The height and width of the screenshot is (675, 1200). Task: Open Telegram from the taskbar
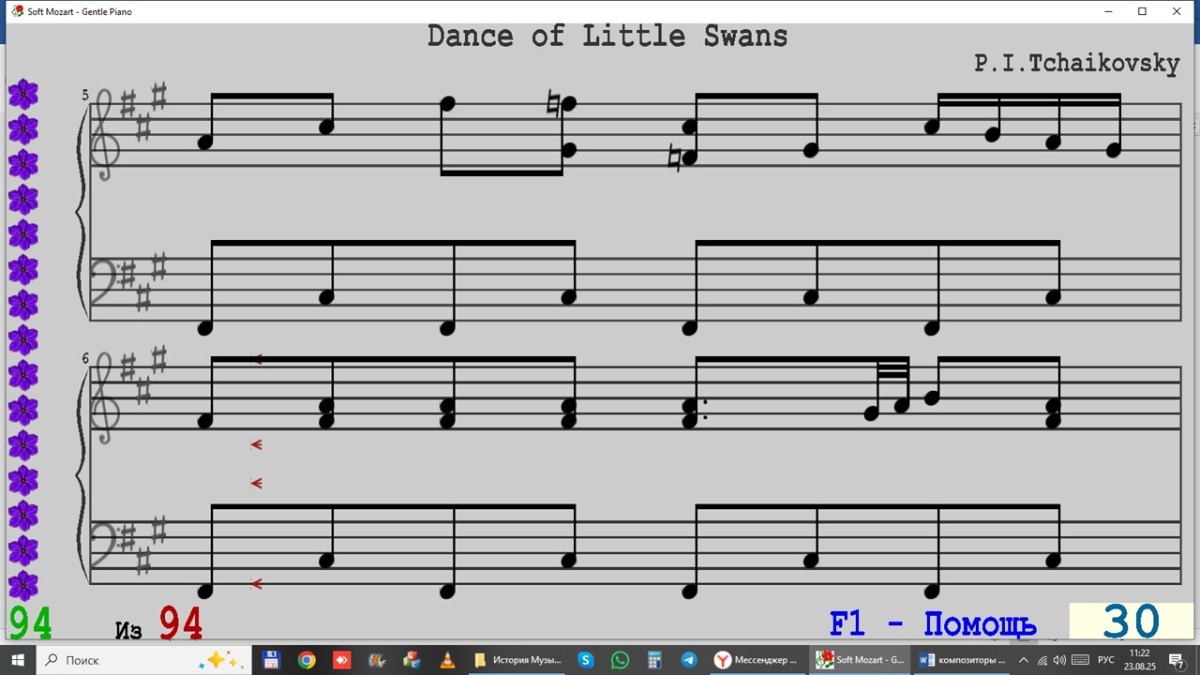point(689,660)
